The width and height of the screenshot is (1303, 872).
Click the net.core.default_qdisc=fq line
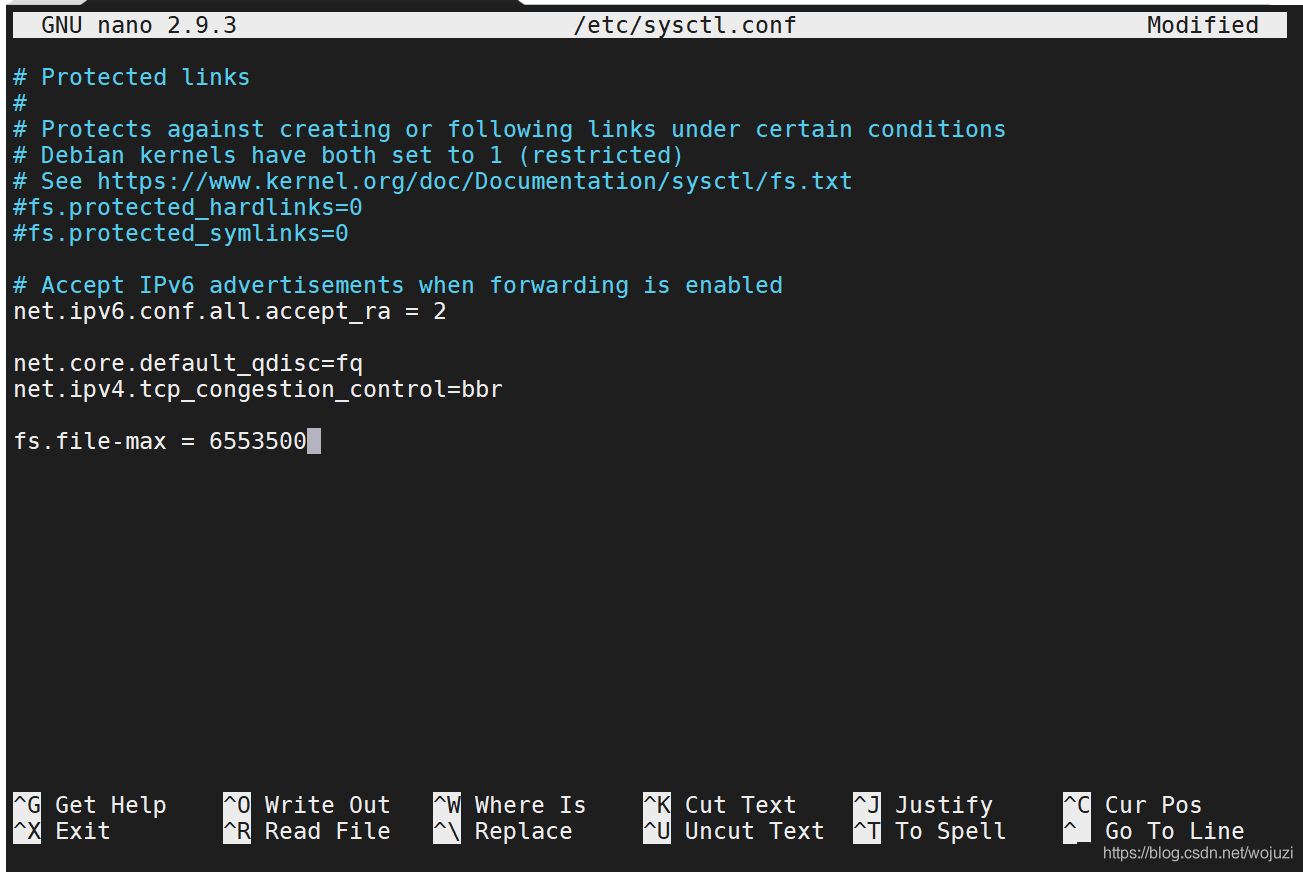point(188,363)
